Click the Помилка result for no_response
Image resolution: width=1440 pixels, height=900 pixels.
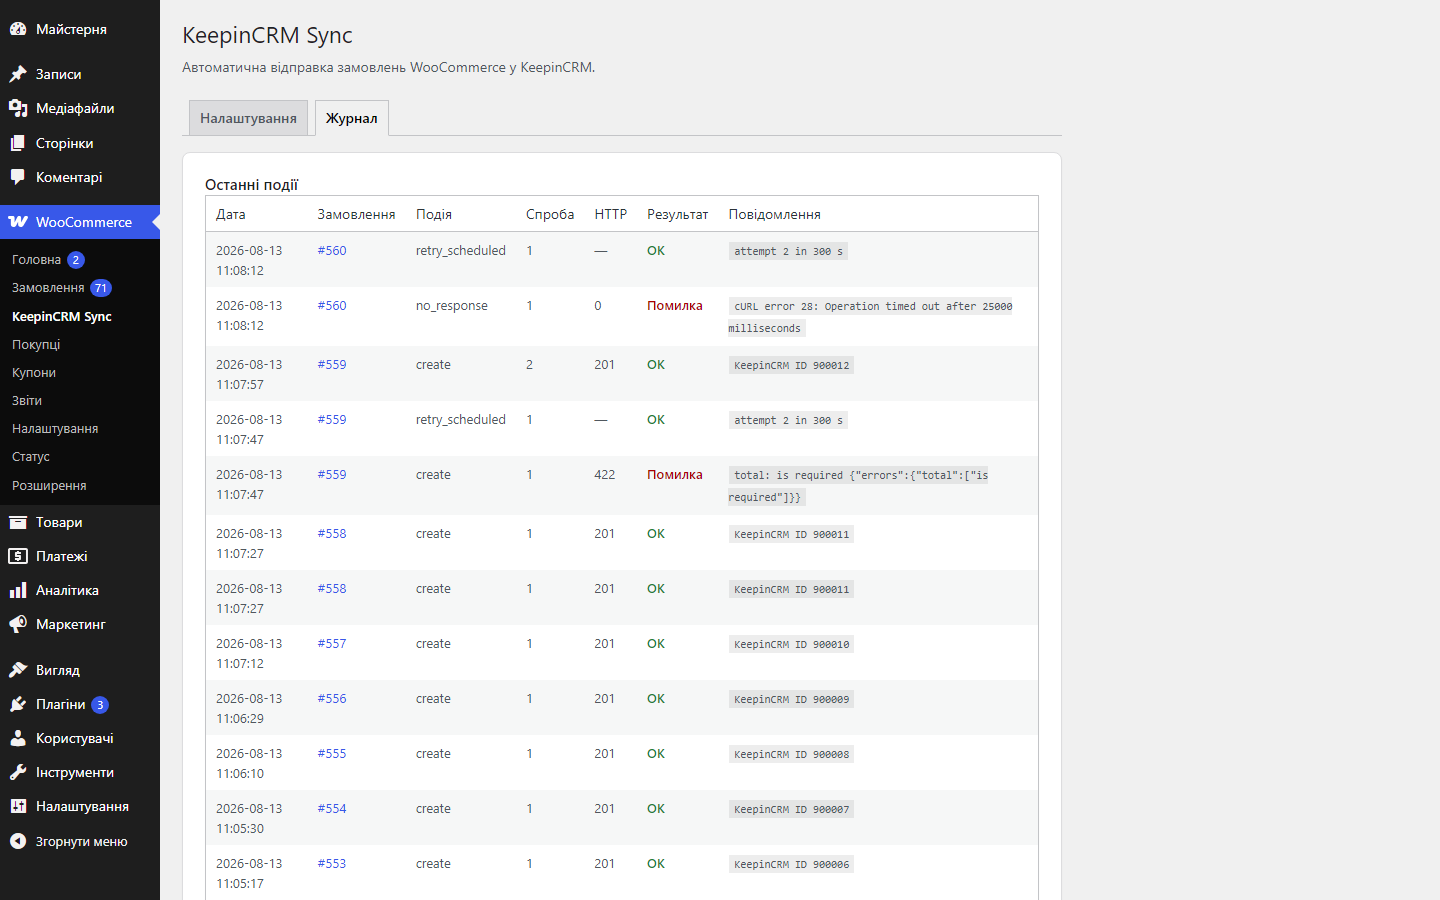pyautogui.click(x=675, y=306)
